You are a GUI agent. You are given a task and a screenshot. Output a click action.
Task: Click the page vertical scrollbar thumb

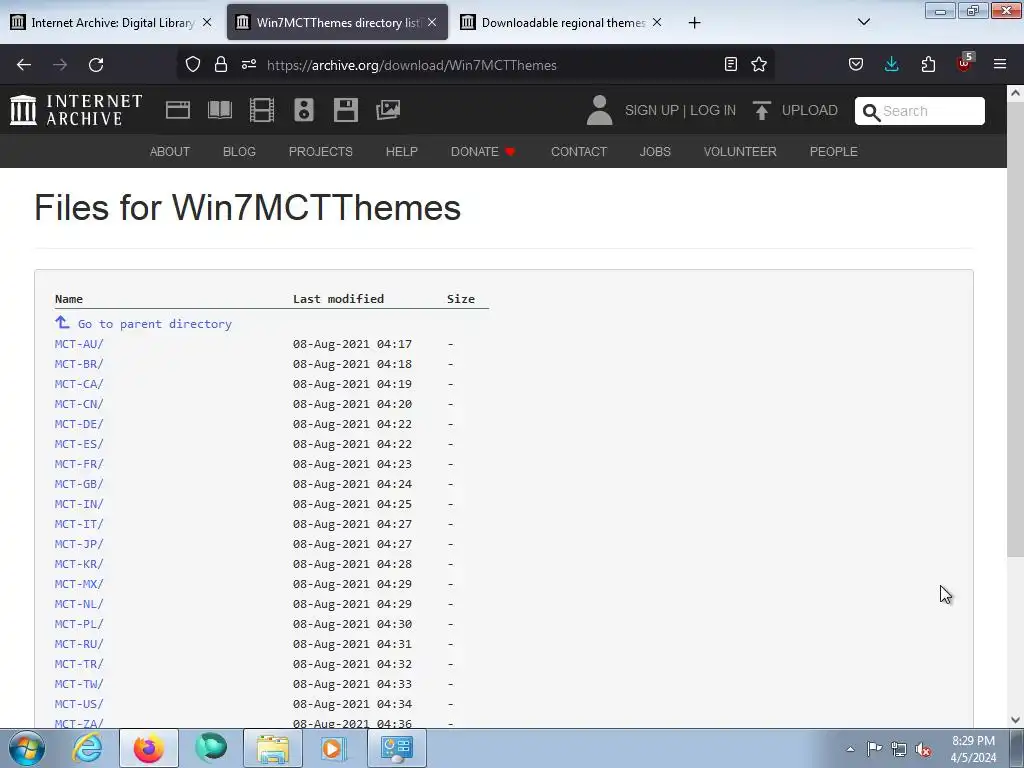point(1015,330)
